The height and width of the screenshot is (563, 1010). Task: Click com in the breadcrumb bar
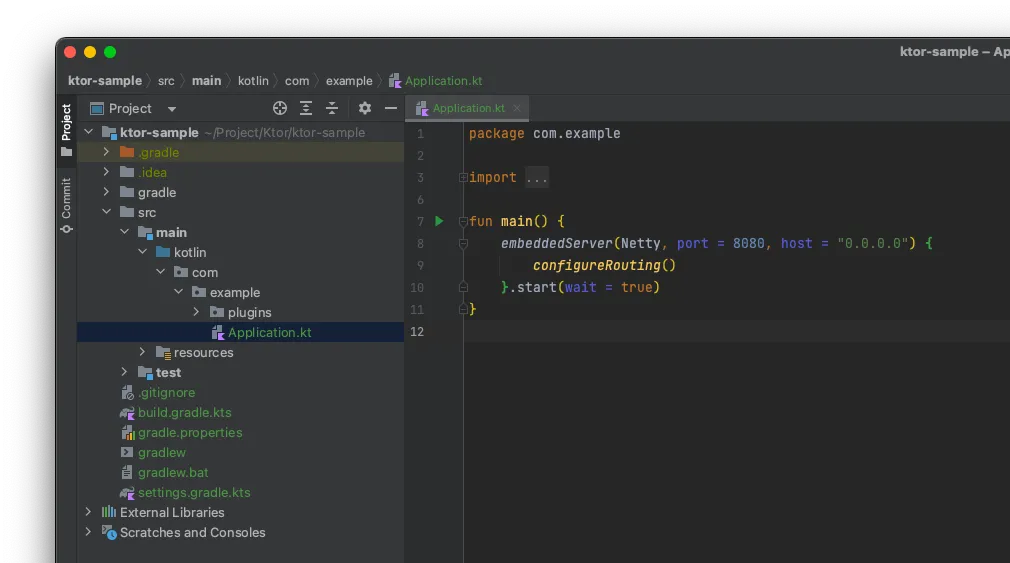[x=297, y=81]
